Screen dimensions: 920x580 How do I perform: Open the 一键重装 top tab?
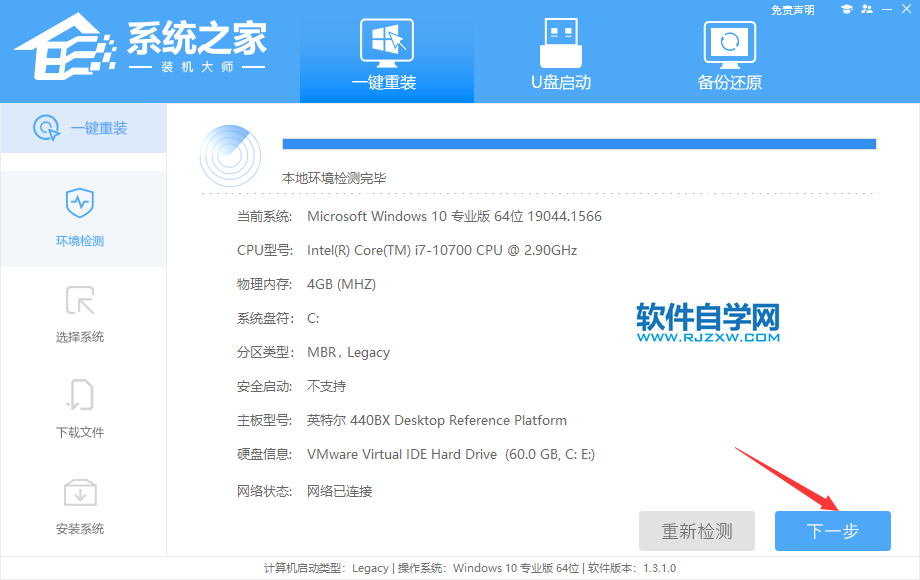[387, 52]
